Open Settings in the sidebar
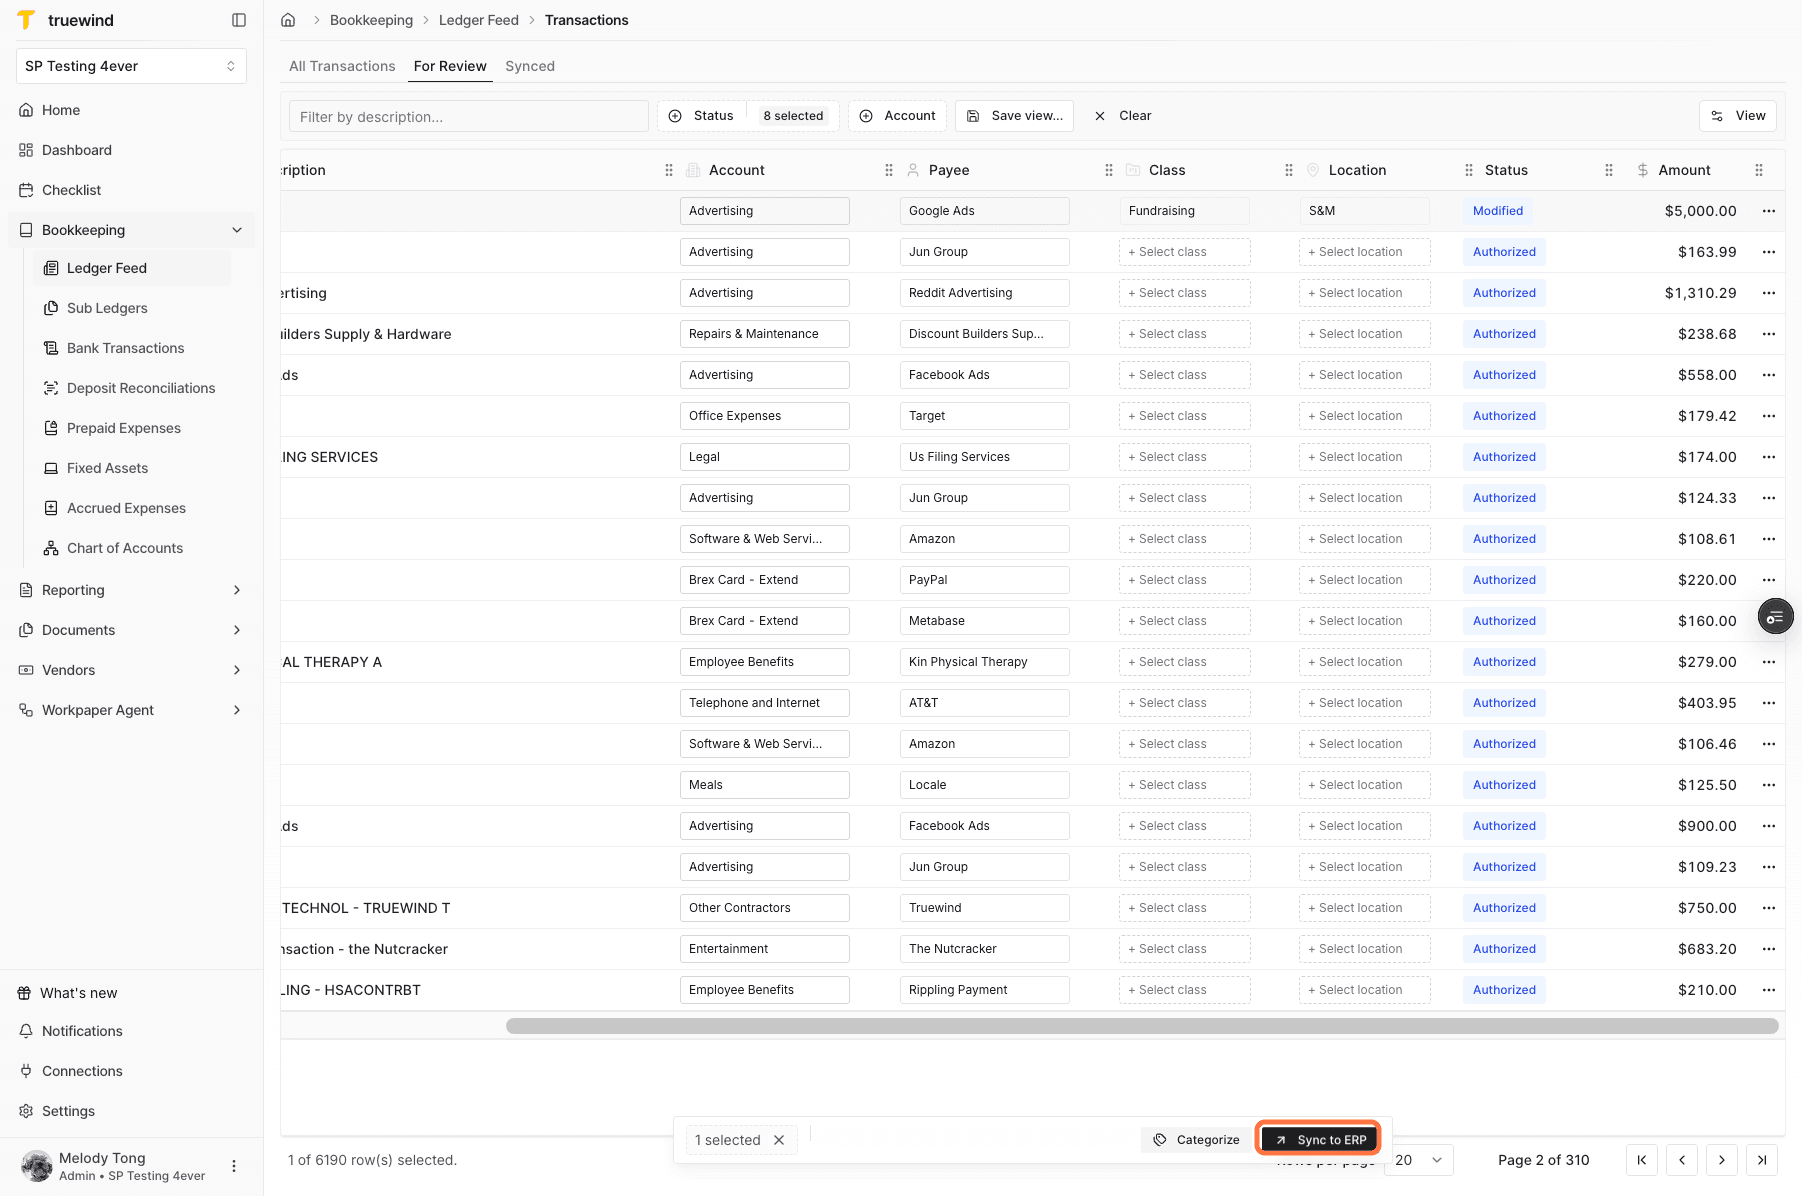1802x1196 pixels. click(x=131, y=1111)
